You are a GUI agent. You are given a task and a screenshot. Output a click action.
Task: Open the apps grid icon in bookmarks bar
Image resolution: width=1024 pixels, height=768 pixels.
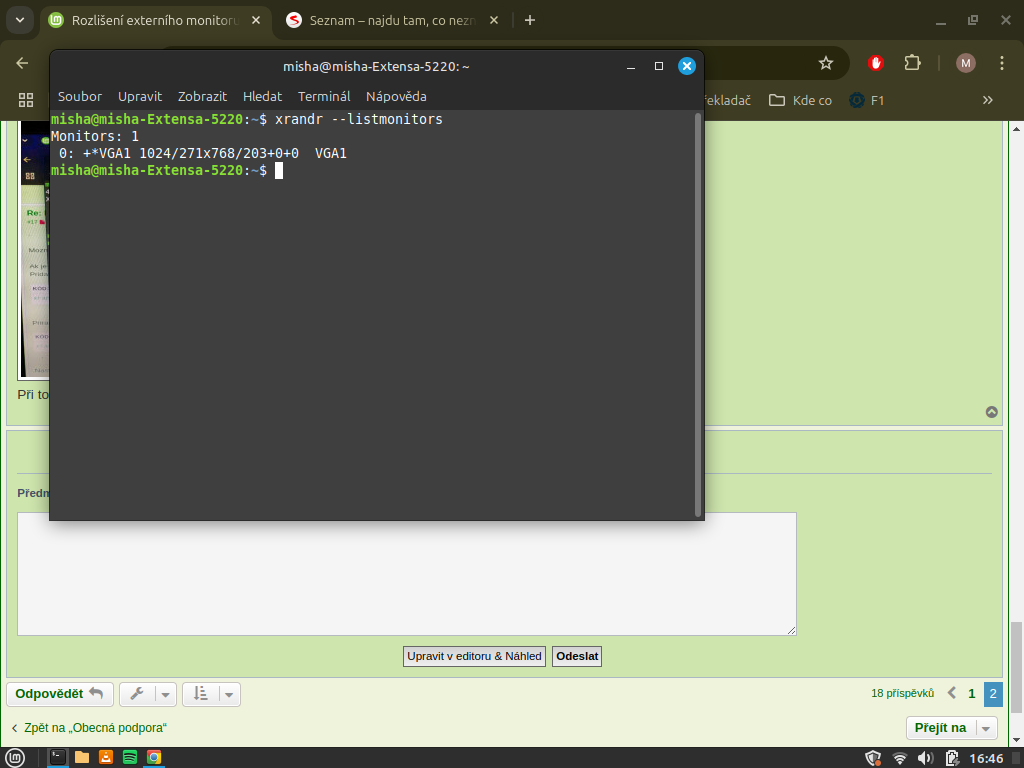(x=26, y=100)
